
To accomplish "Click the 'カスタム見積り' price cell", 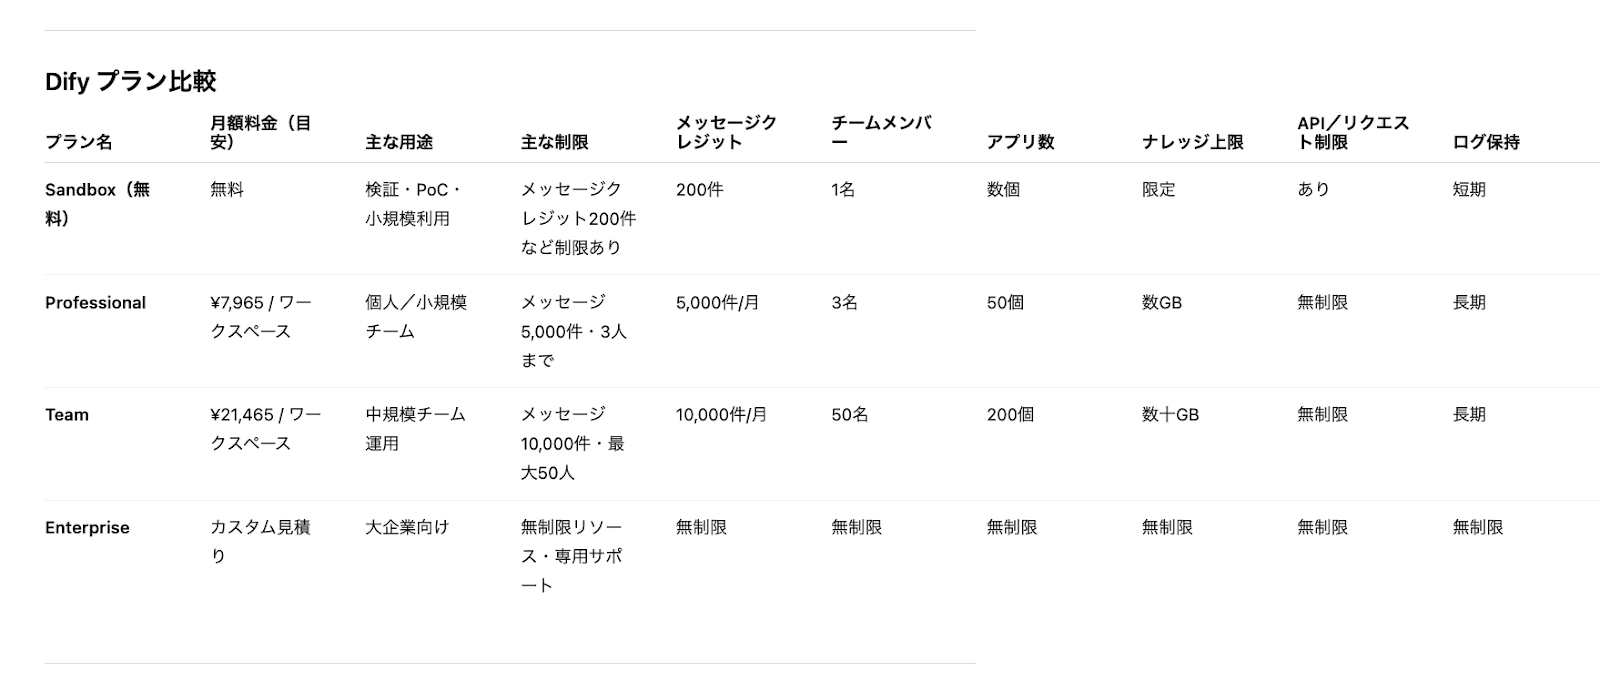I will (260, 540).
